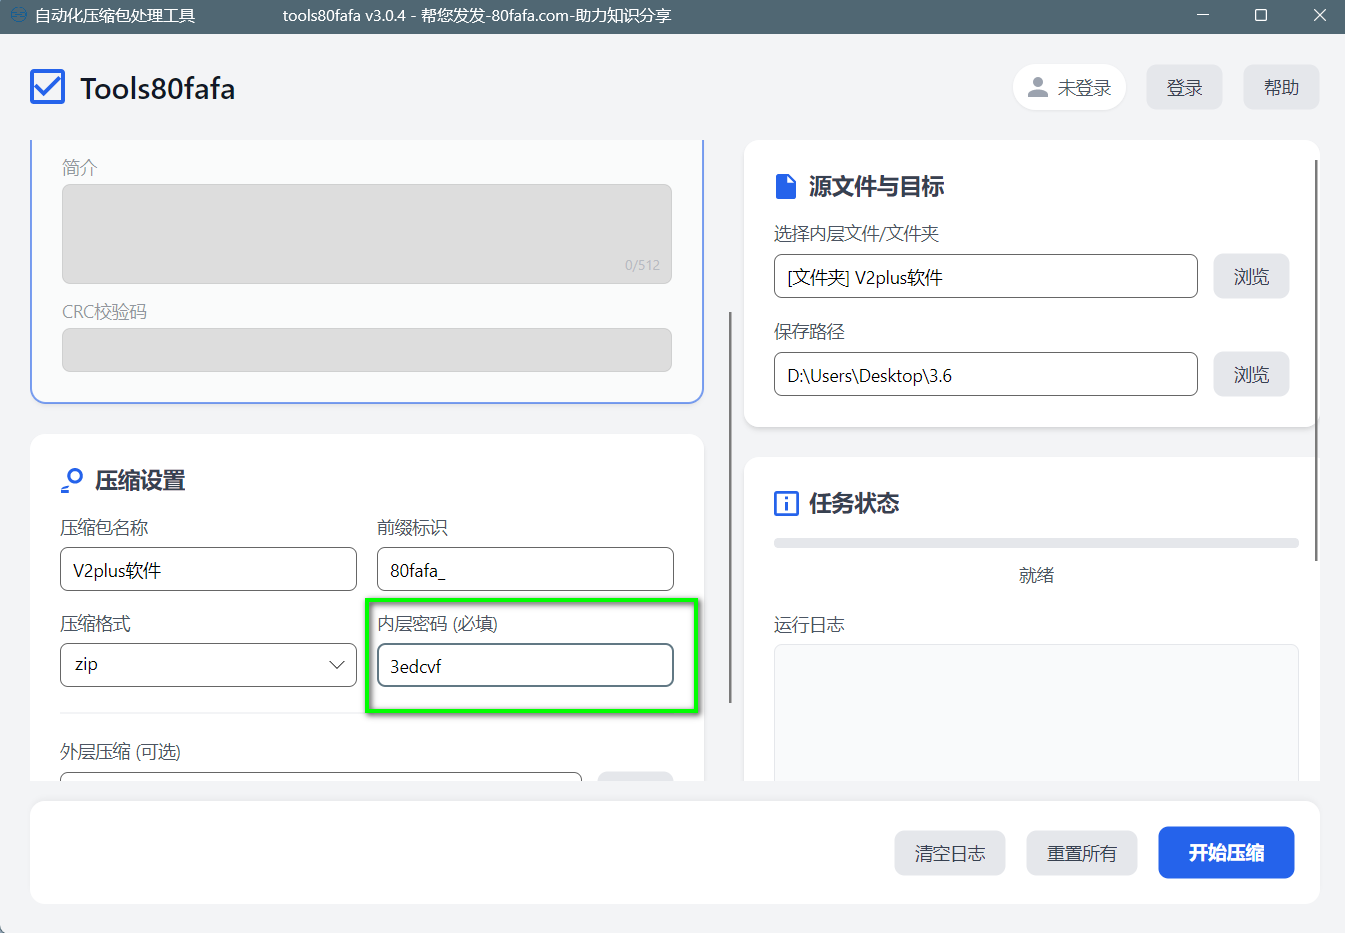
Task: Click the app icon in the title bar
Action: [x=17, y=15]
